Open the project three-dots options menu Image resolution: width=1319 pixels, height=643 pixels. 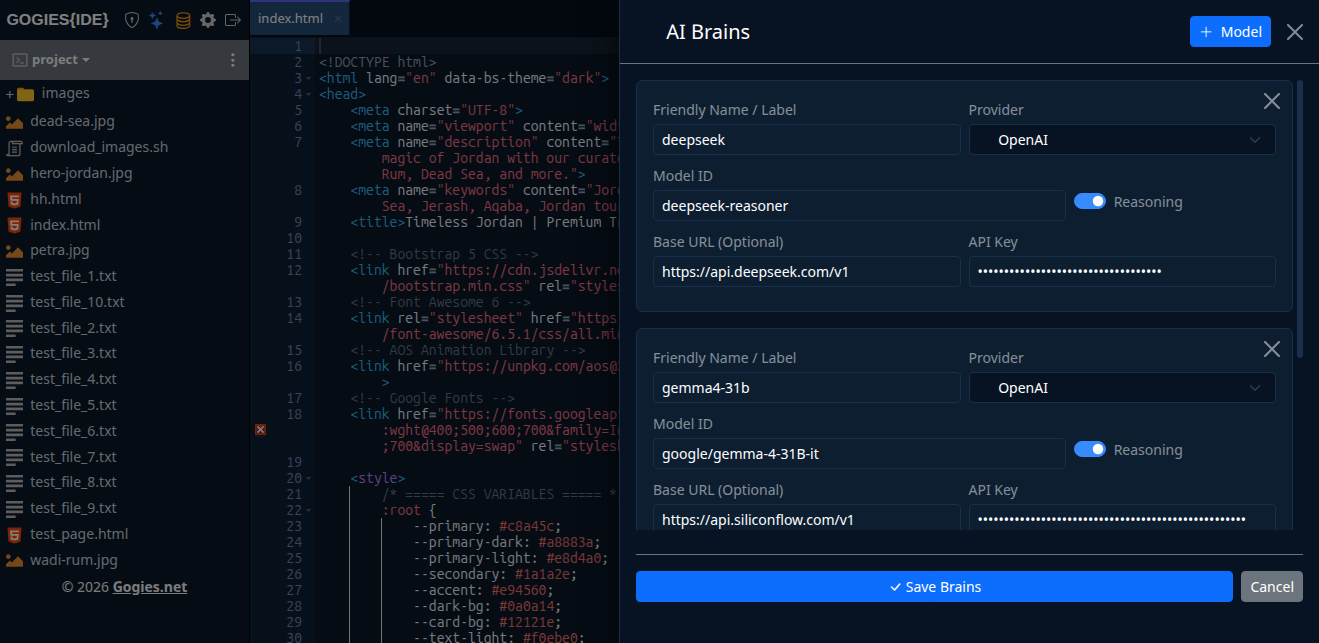233,60
